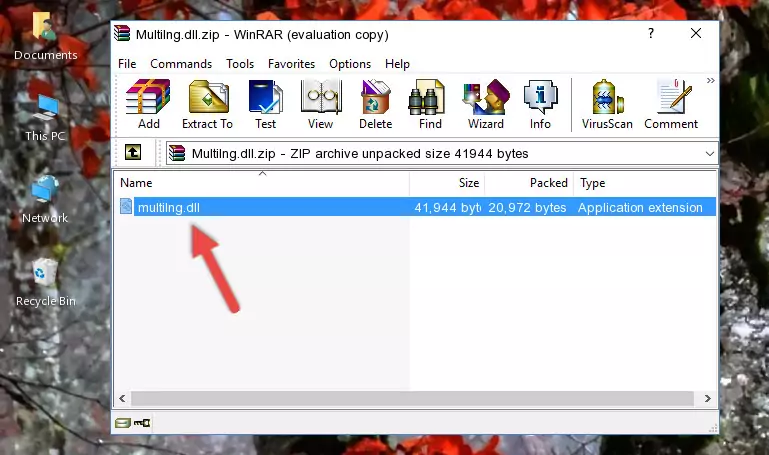The width and height of the screenshot is (769, 455).
Task: Sort by Name column header
Action: (262, 183)
